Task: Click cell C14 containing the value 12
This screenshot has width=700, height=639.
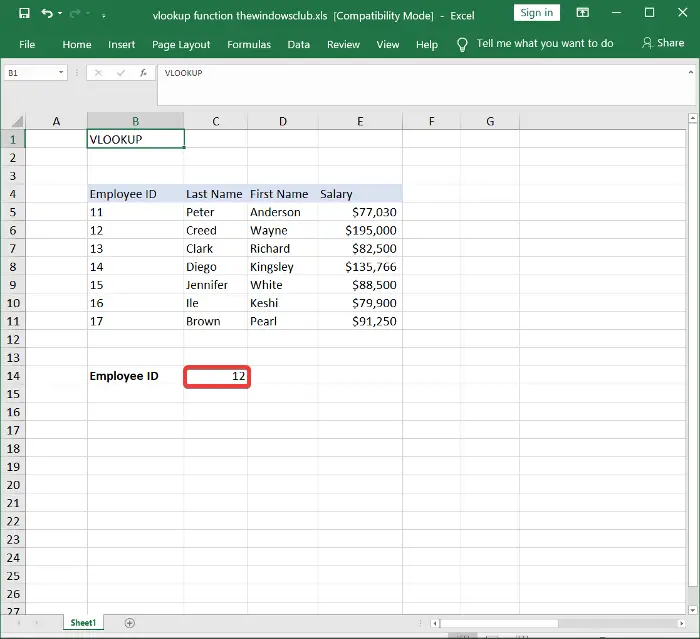Action: (217, 376)
